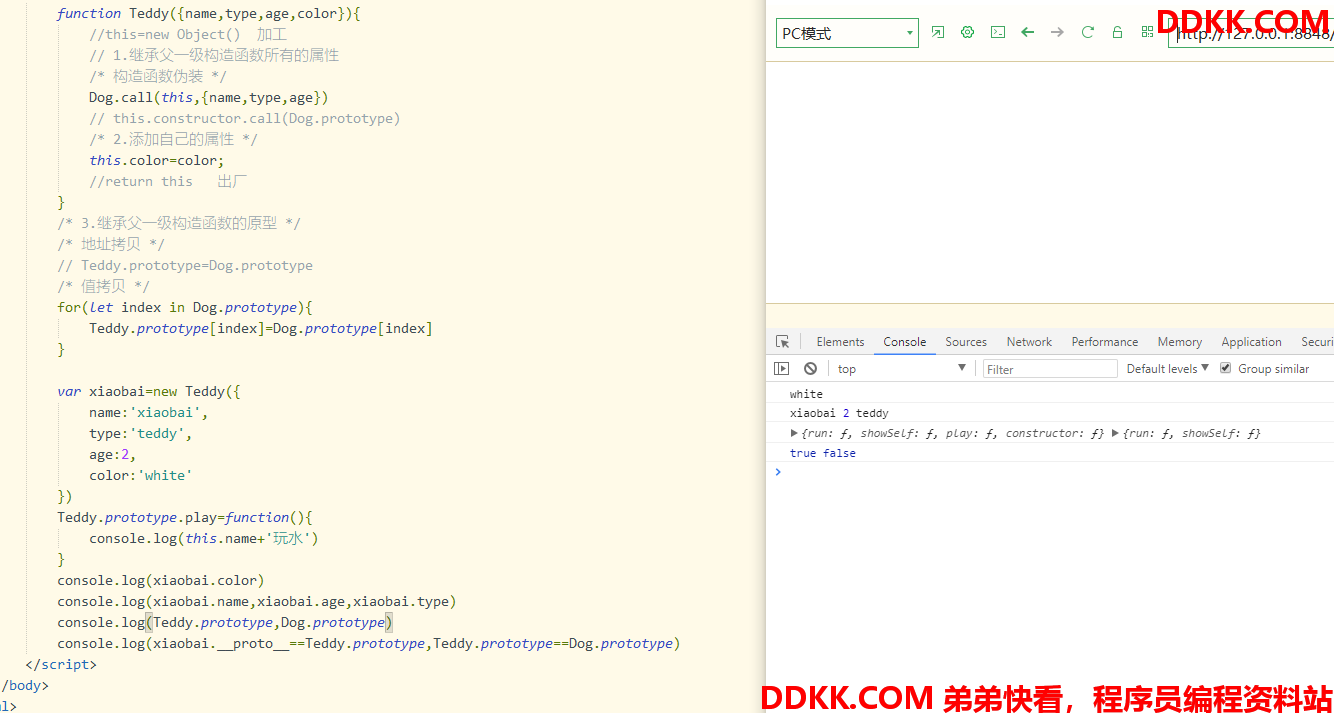Expand the logged object containing play and constructor
The image size is (1334, 713).
pyautogui.click(x=794, y=433)
